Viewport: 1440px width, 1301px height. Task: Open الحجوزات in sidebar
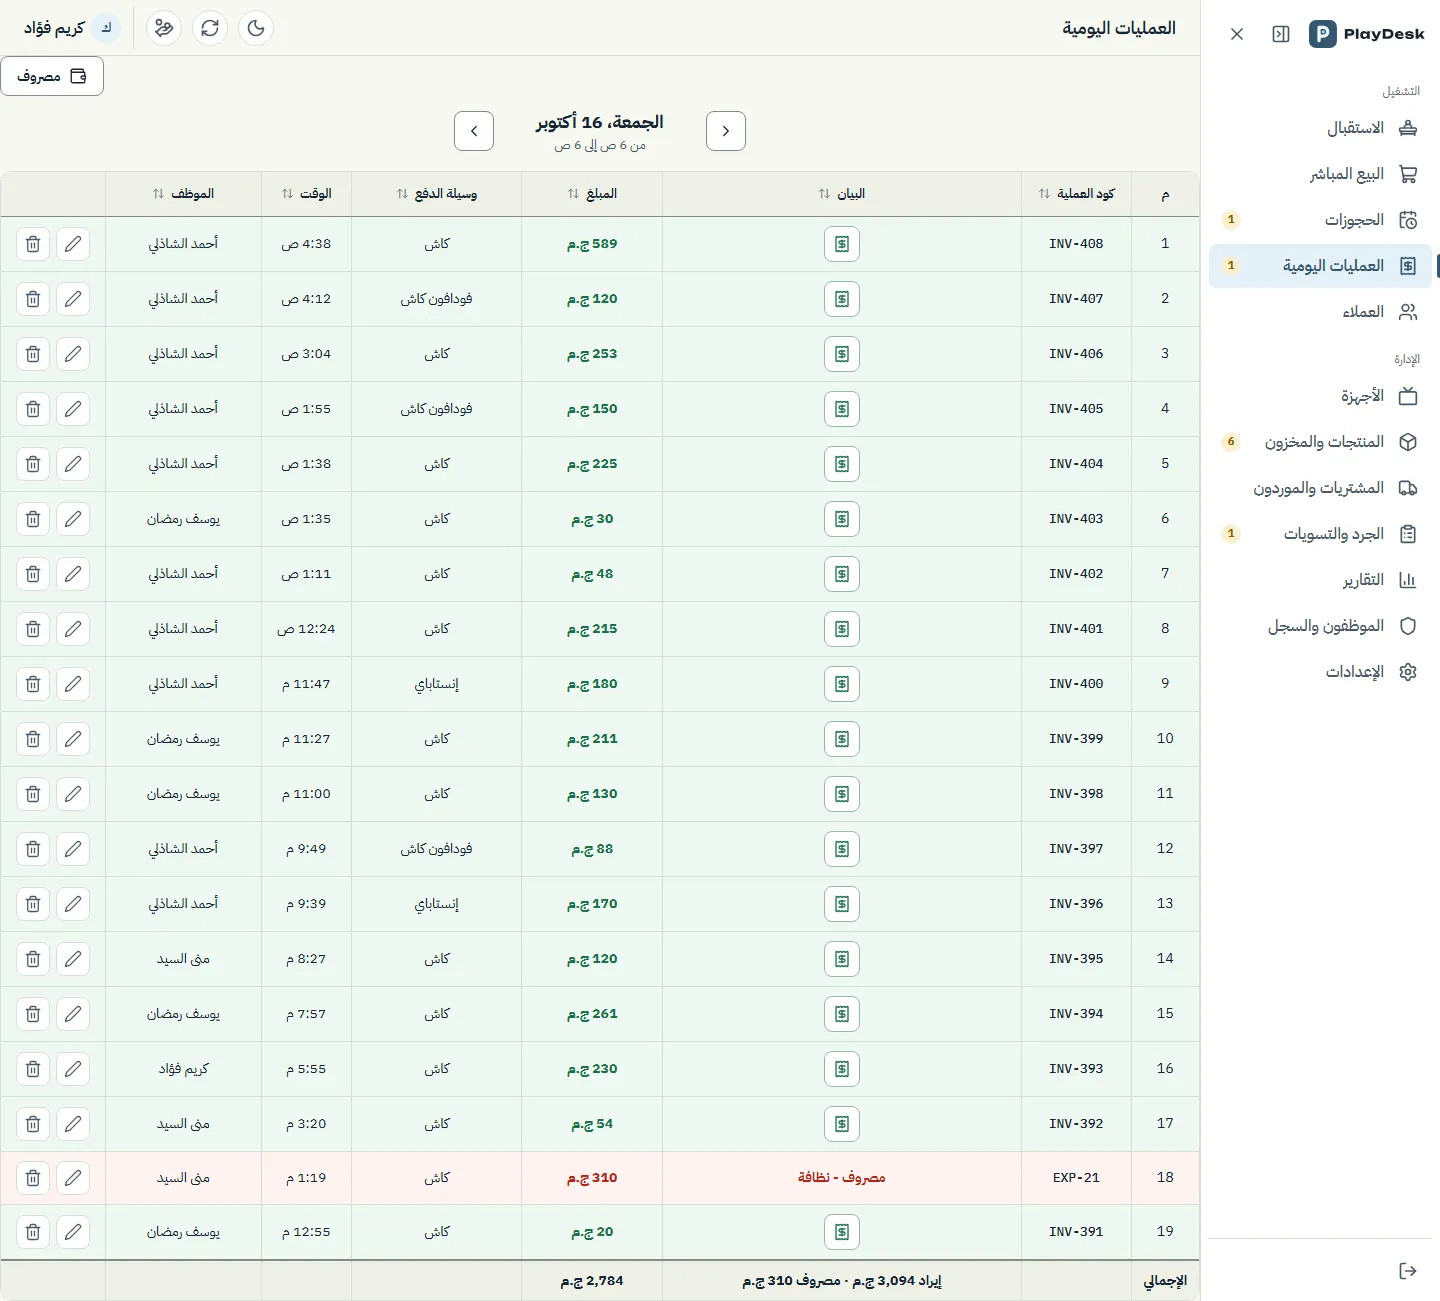click(x=1320, y=220)
